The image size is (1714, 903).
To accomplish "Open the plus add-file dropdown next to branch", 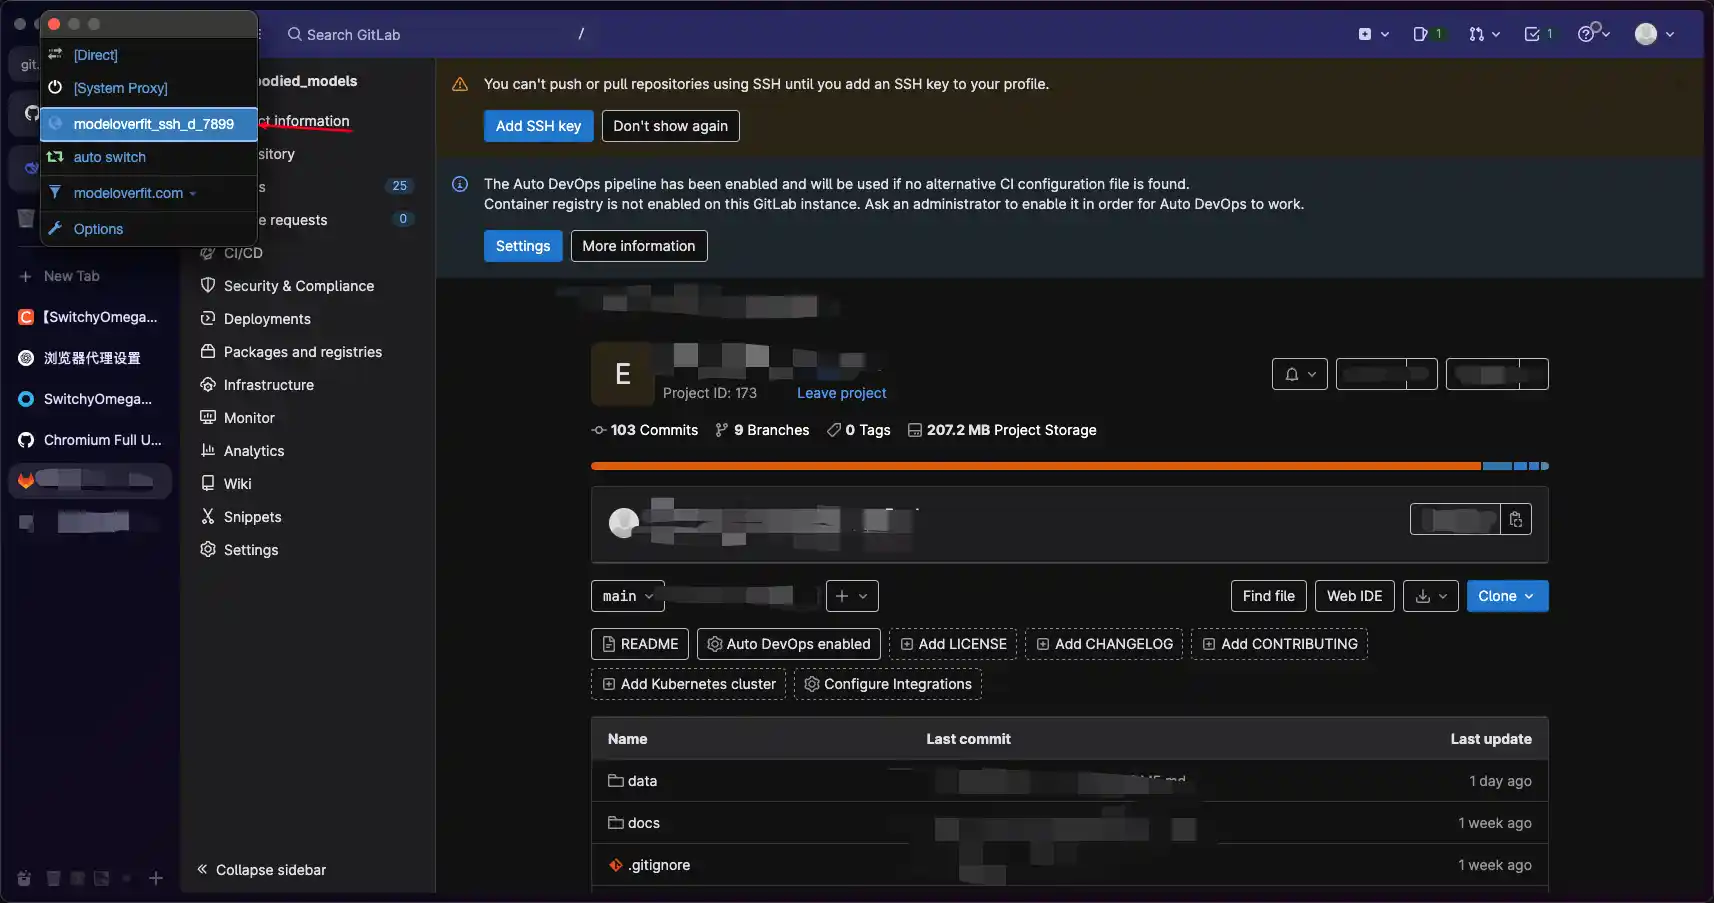I will [x=852, y=596].
